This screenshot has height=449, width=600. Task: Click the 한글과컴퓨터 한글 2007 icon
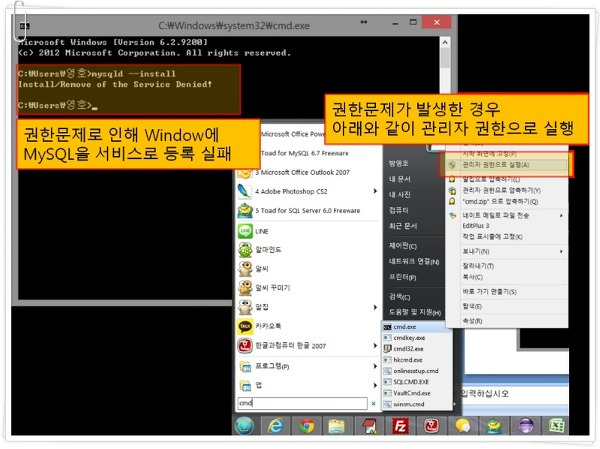[x=245, y=346]
